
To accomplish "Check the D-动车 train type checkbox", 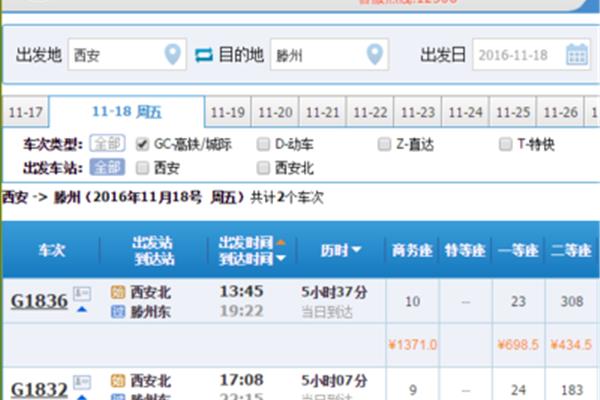I will [263, 144].
